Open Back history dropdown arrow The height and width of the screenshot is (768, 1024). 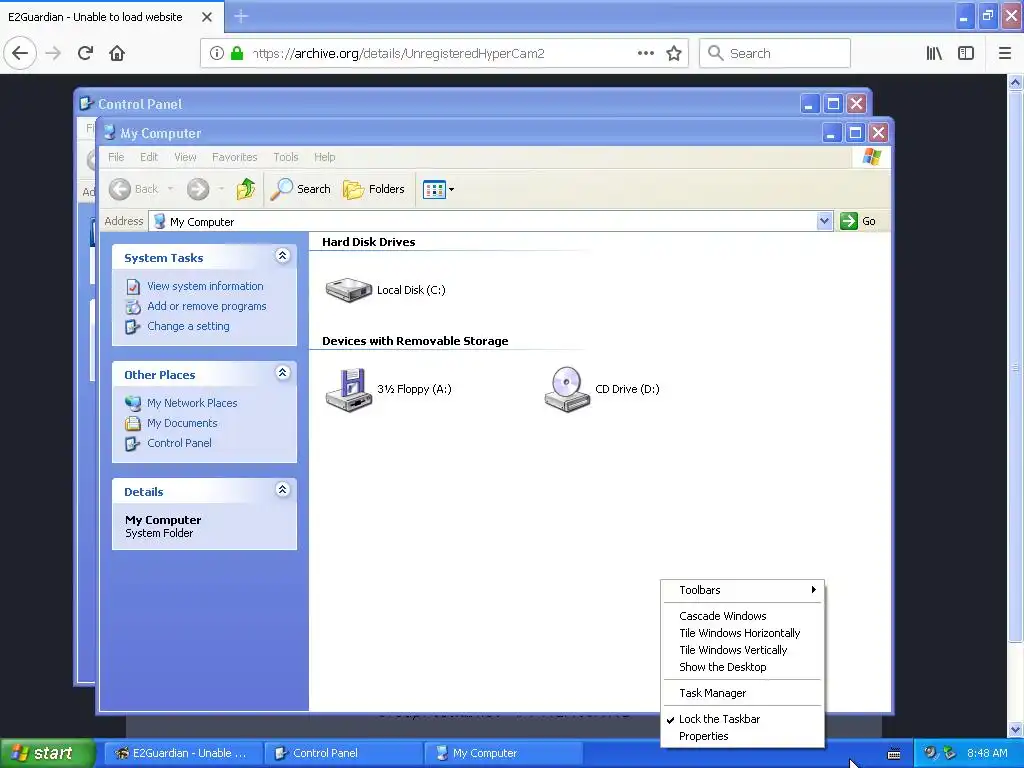pos(170,189)
